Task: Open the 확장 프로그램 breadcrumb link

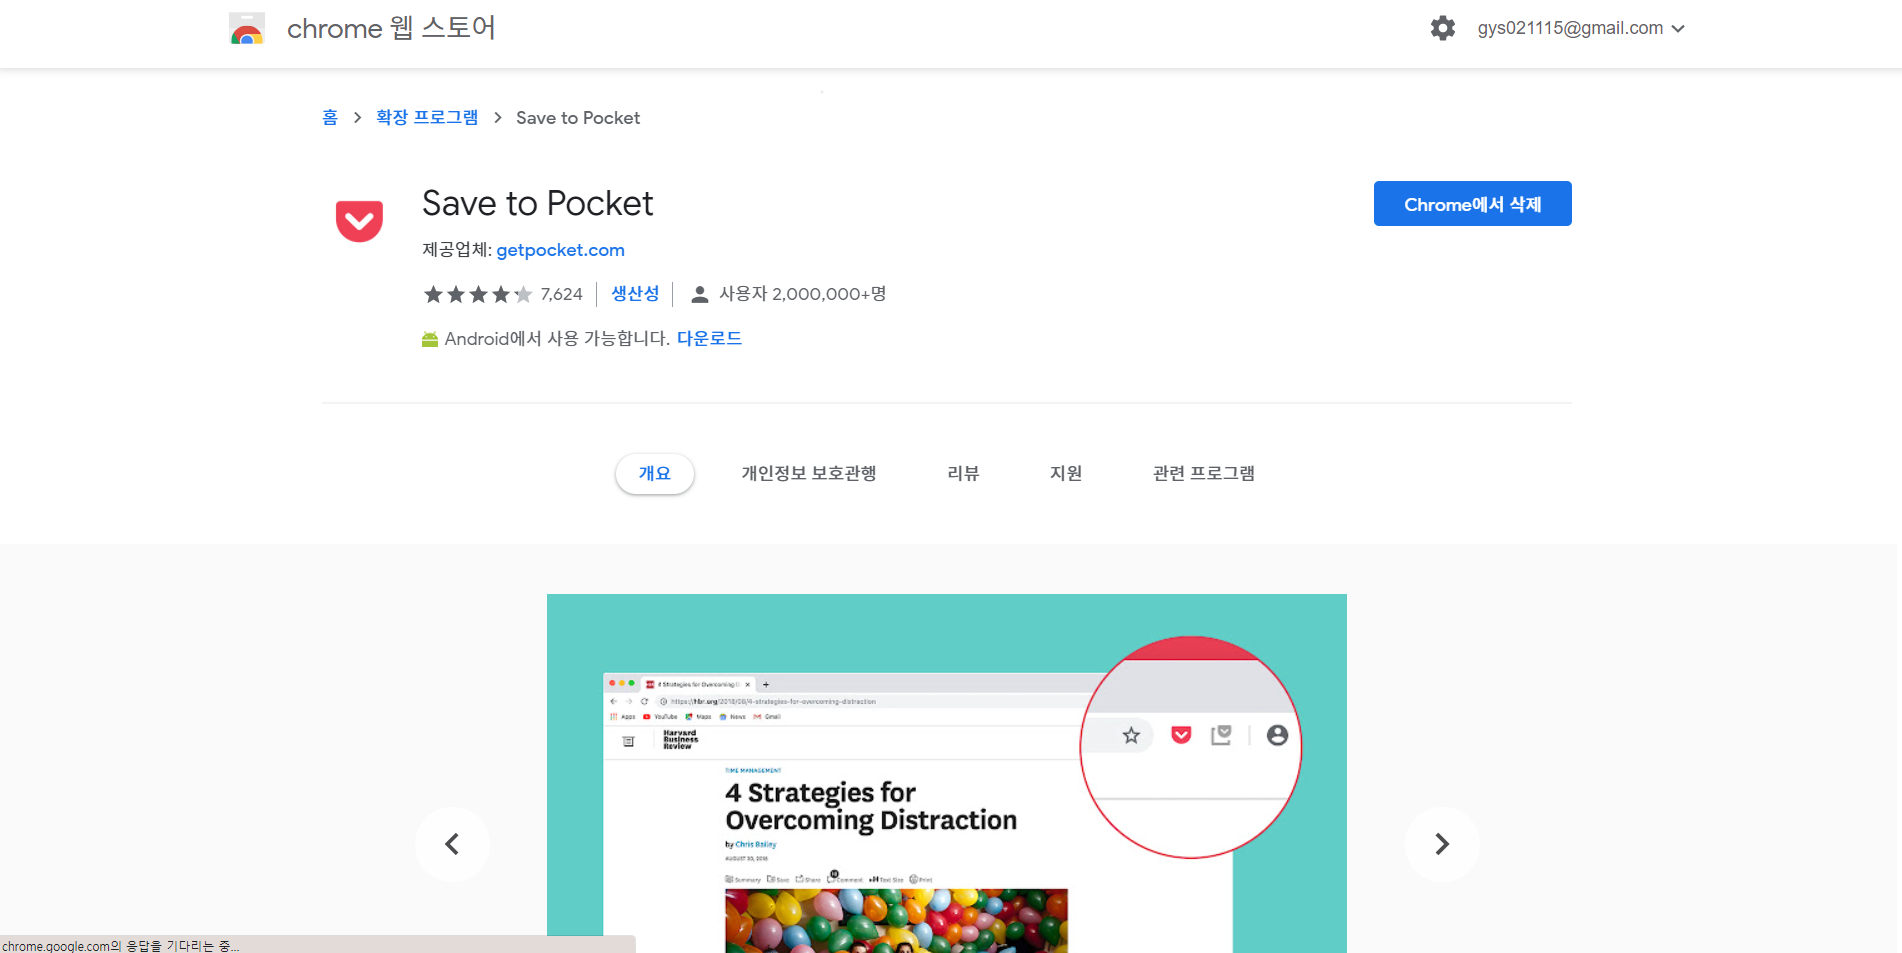Action: (427, 118)
